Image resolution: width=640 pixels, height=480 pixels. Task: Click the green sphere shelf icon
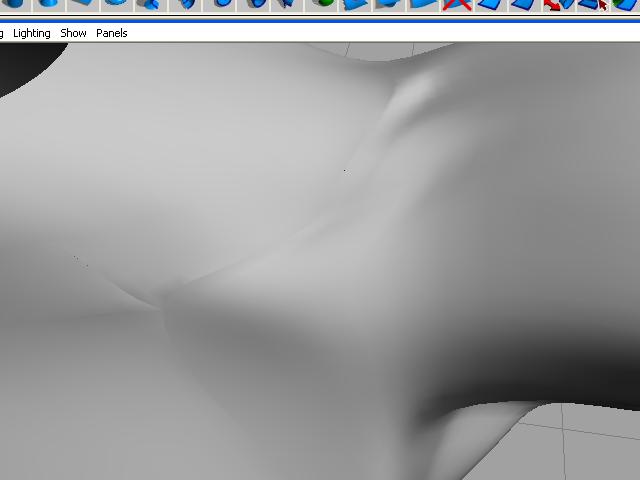tap(323, 4)
